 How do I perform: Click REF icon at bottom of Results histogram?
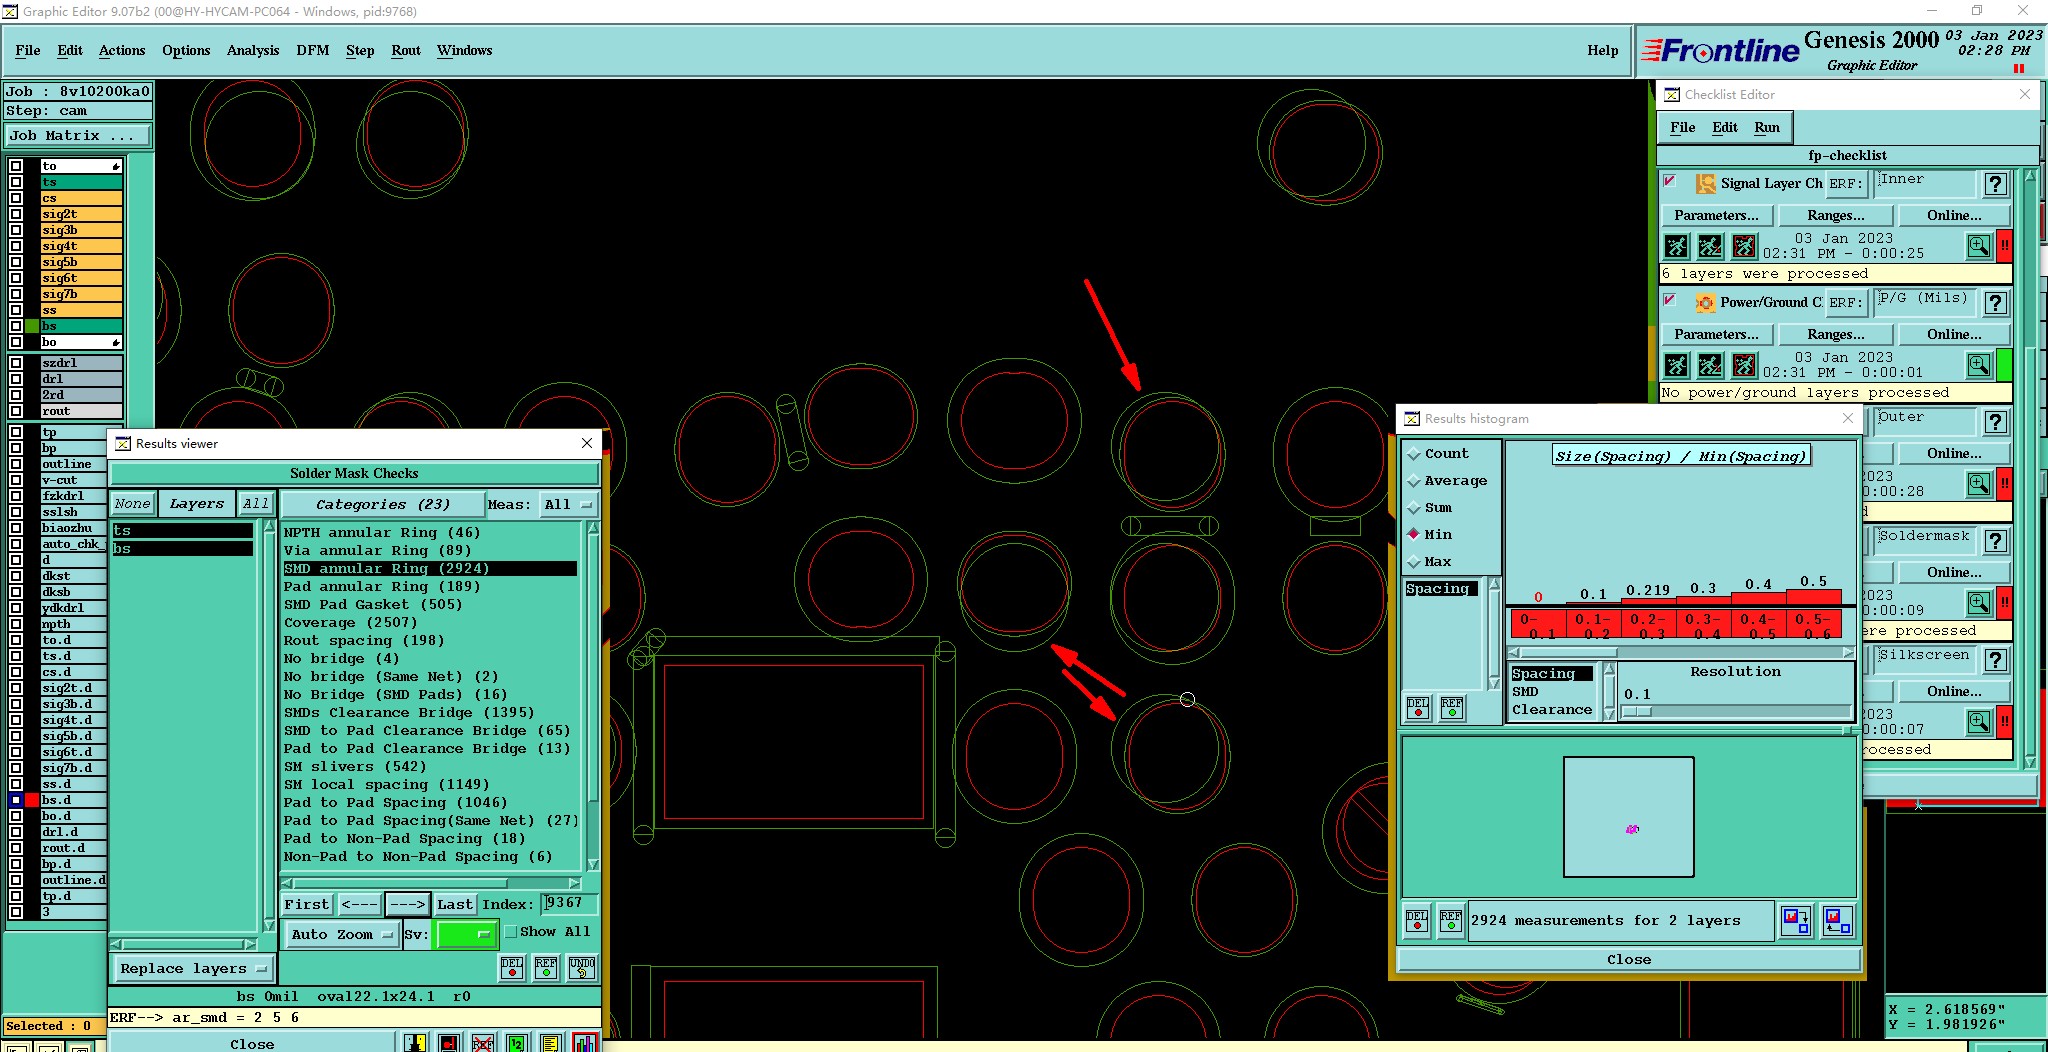(x=1451, y=920)
